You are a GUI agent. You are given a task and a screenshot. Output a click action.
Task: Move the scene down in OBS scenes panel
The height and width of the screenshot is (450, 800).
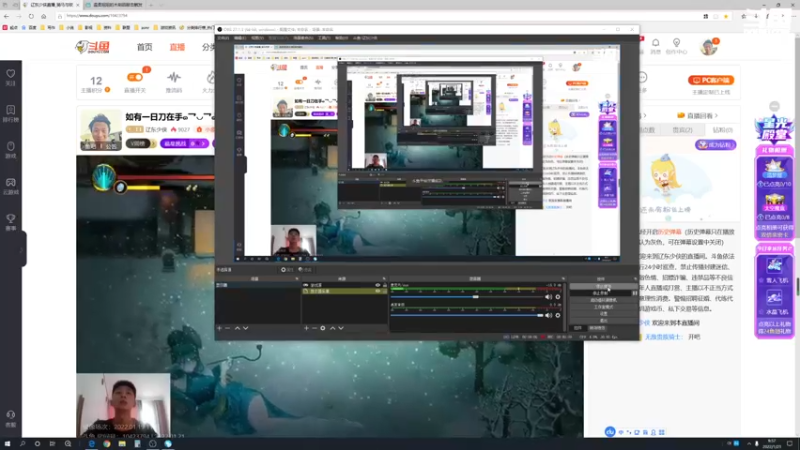coord(245,328)
